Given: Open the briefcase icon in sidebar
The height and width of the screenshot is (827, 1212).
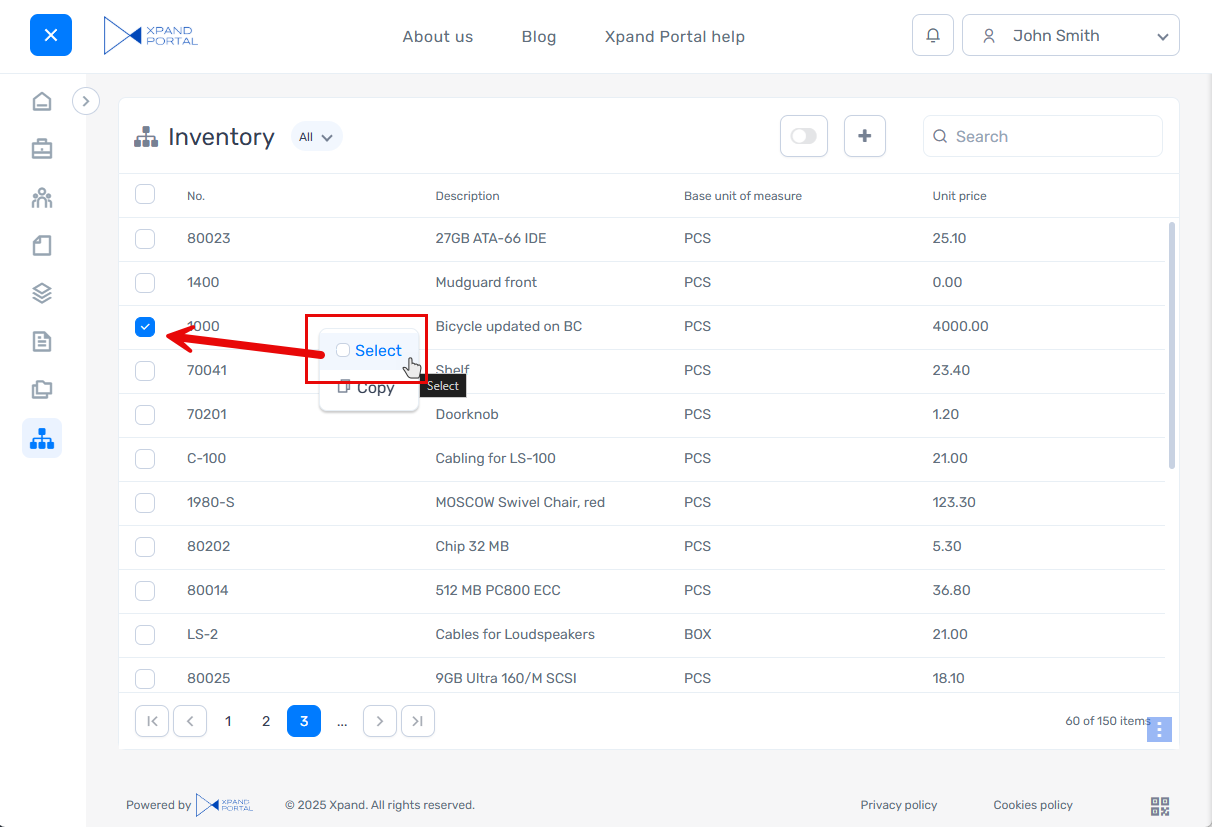Looking at the screenshot, I should (42, 149).
